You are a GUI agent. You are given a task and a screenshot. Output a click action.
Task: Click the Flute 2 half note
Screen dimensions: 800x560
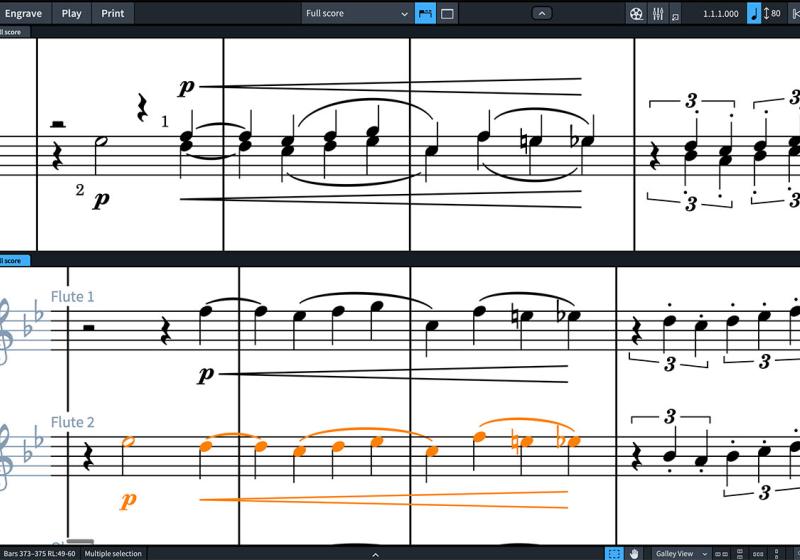(x=128, y=441)
